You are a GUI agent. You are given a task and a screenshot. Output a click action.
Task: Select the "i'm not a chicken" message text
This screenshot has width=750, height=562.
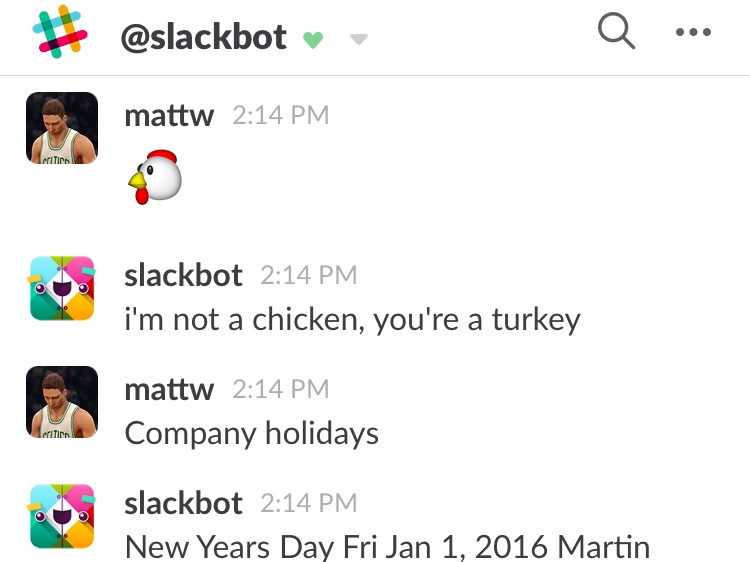coord(353,320)
